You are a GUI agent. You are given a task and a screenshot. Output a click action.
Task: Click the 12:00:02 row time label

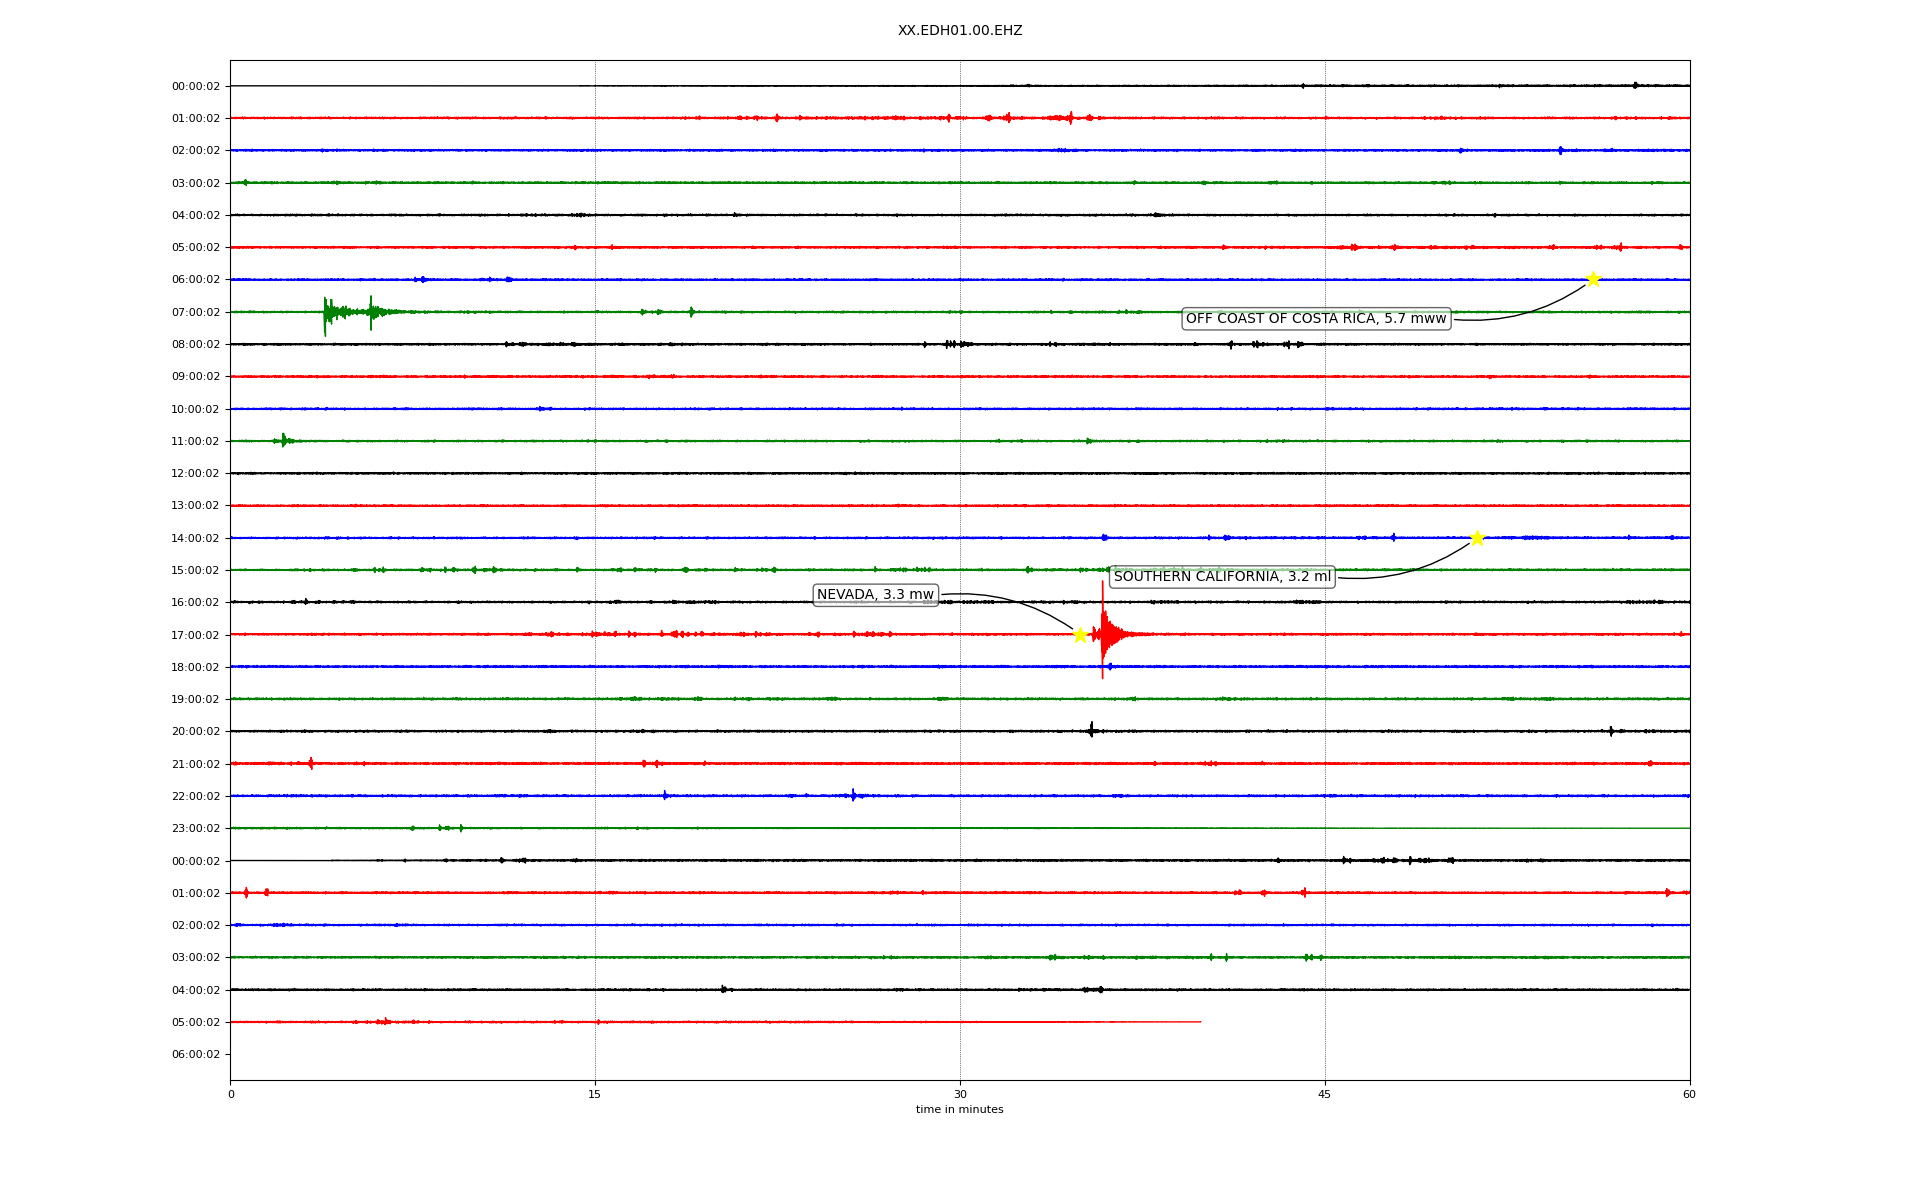pos(195,473)
